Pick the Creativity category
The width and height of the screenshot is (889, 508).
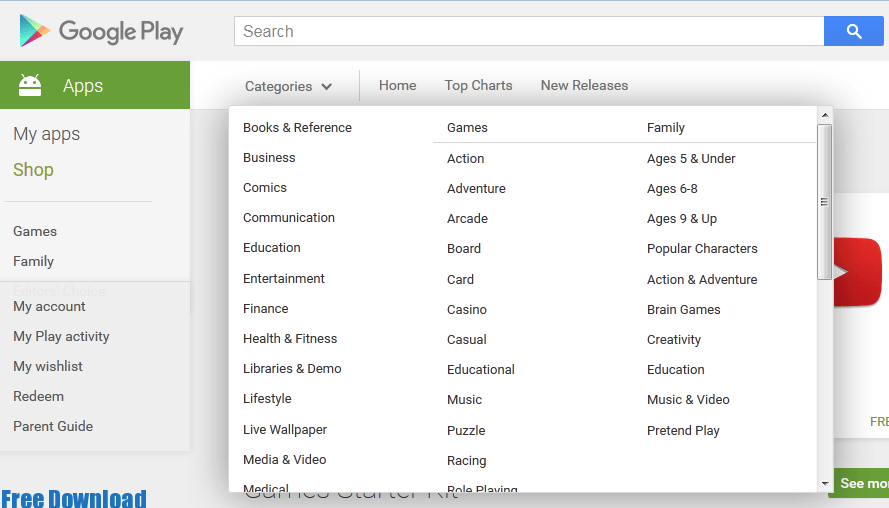point(674,340)
